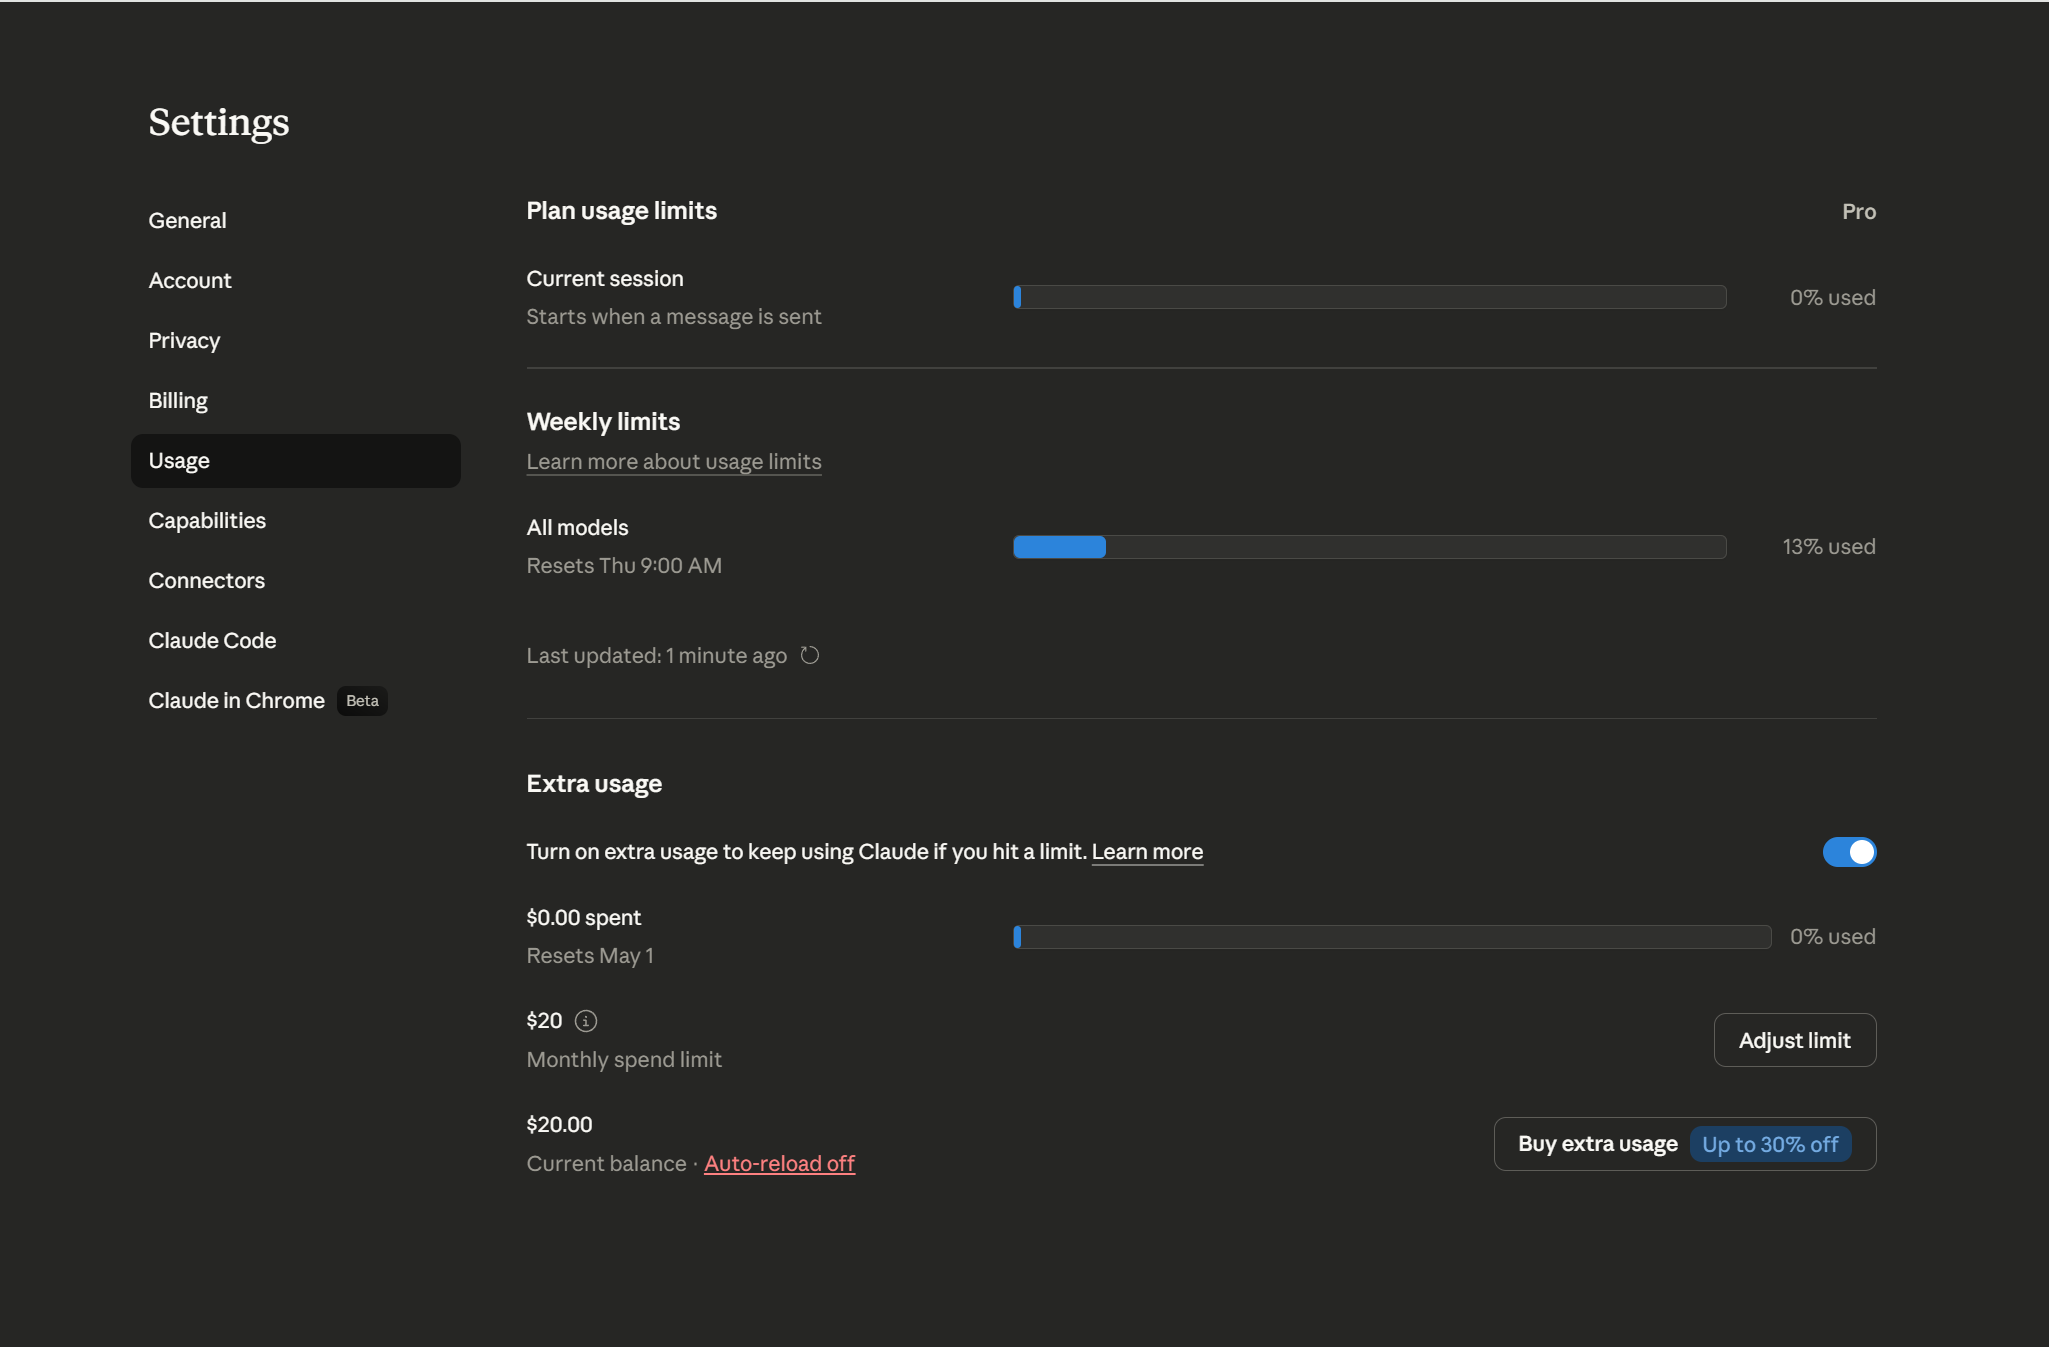2049x1347 pixels.
Task: Click the info icon beside $20
Action: (x=586, y=1021)
